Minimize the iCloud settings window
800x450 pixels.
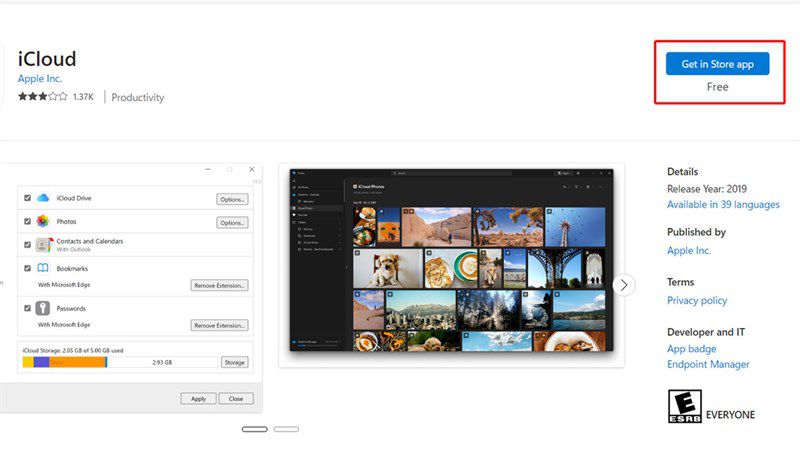pos(208,169)
